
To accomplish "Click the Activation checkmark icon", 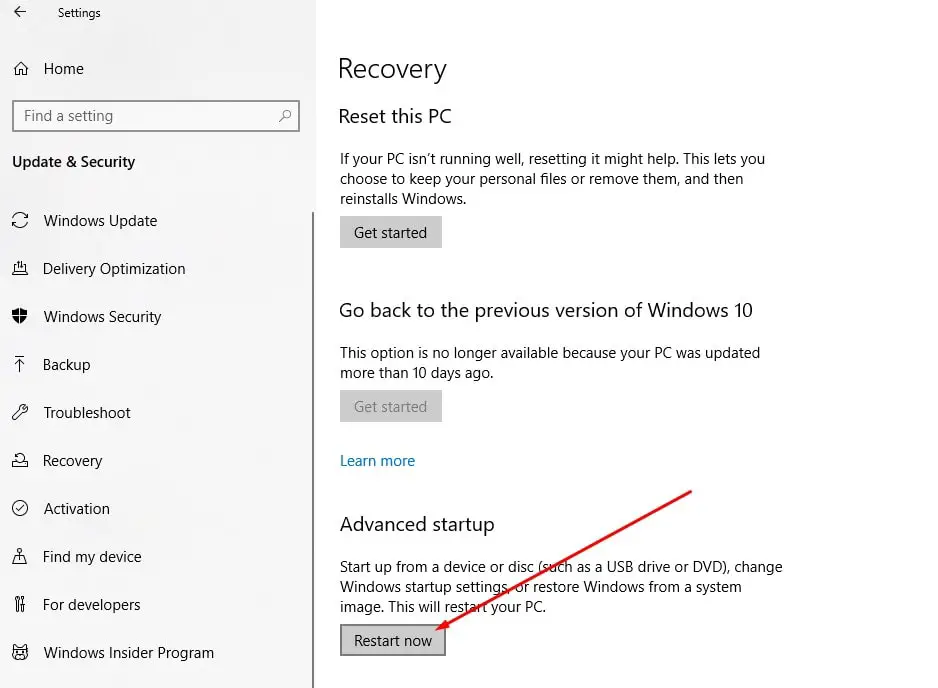I will [x=20, y=509].
